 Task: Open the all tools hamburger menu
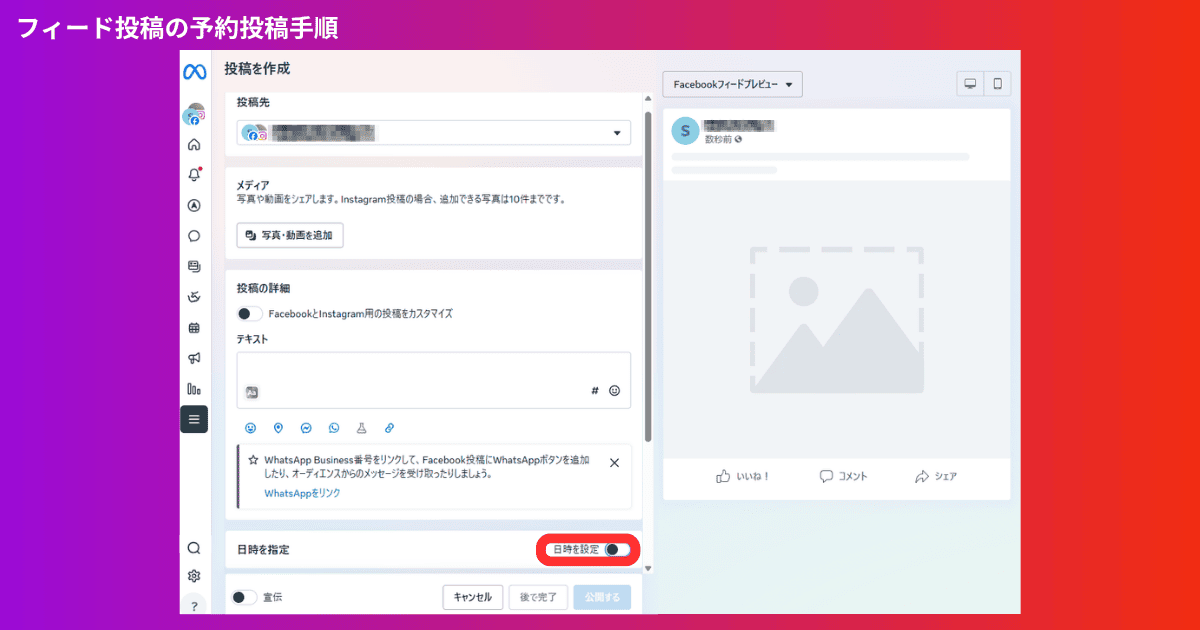pyautogui.click(x=194, y=419)
